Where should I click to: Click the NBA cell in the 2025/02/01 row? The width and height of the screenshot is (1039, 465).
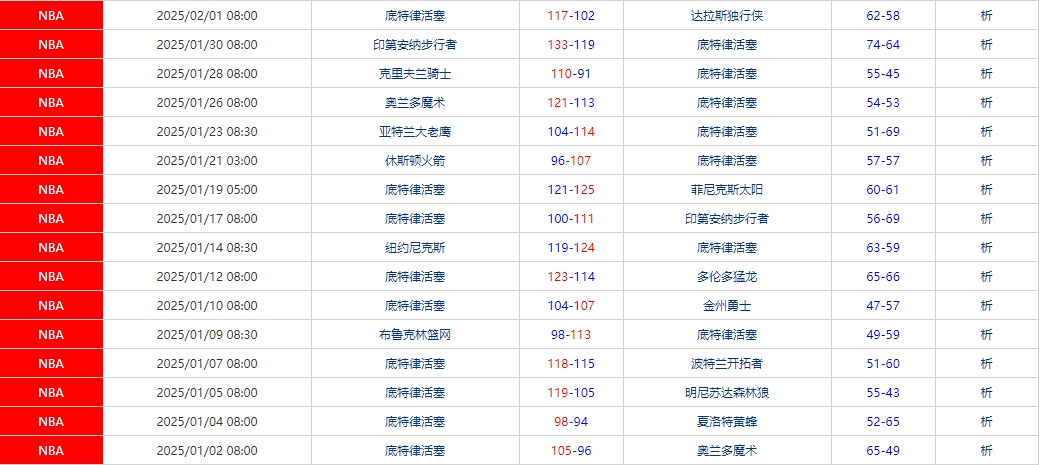tap(52, 16)
